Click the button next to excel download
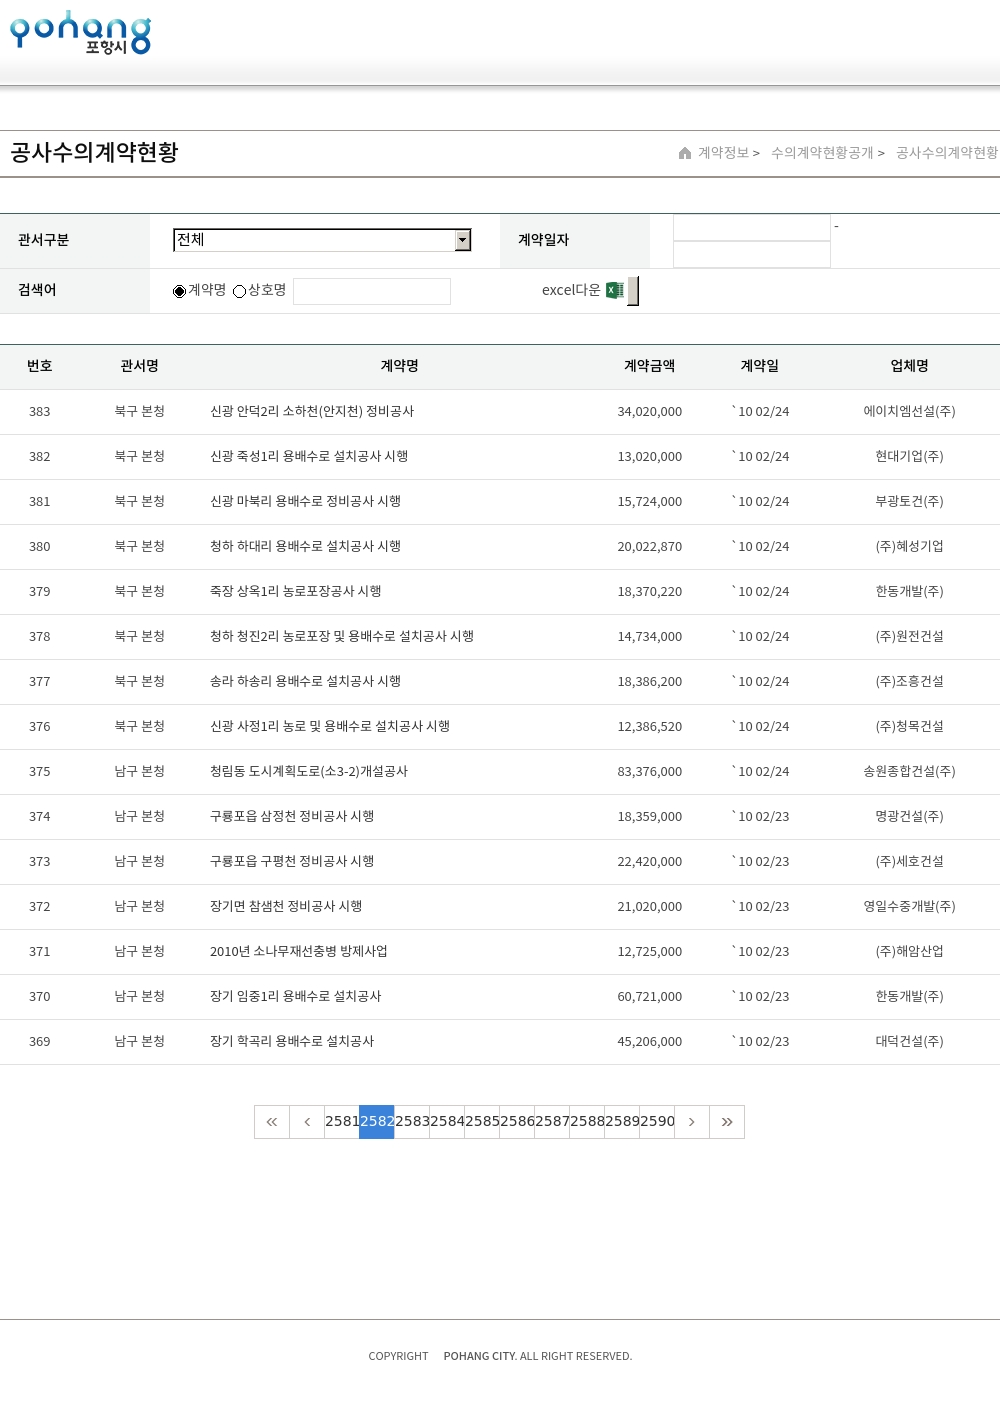Screen dimensions: 1000x1420 point(633,291)
